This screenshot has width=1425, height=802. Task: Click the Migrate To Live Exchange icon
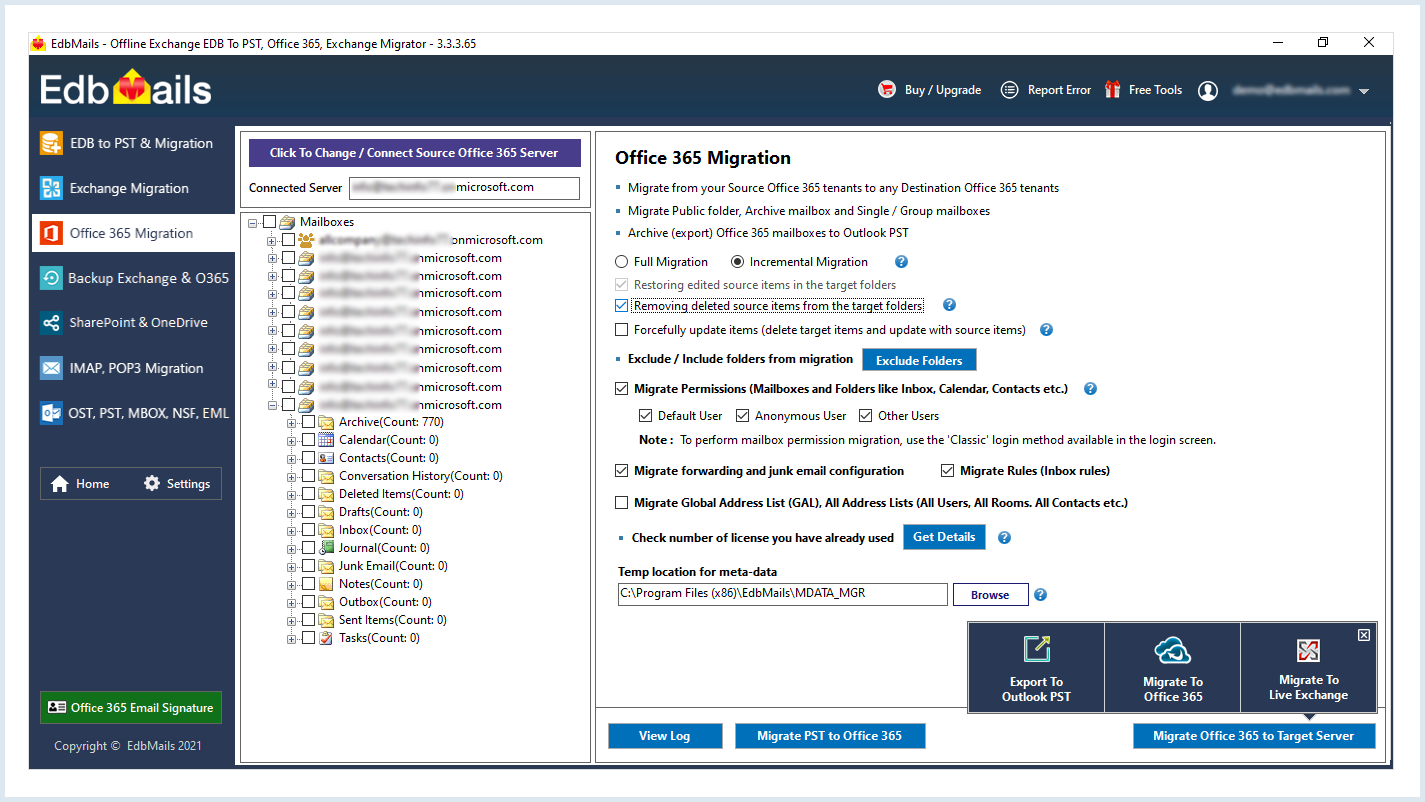tap(1308, 651)
